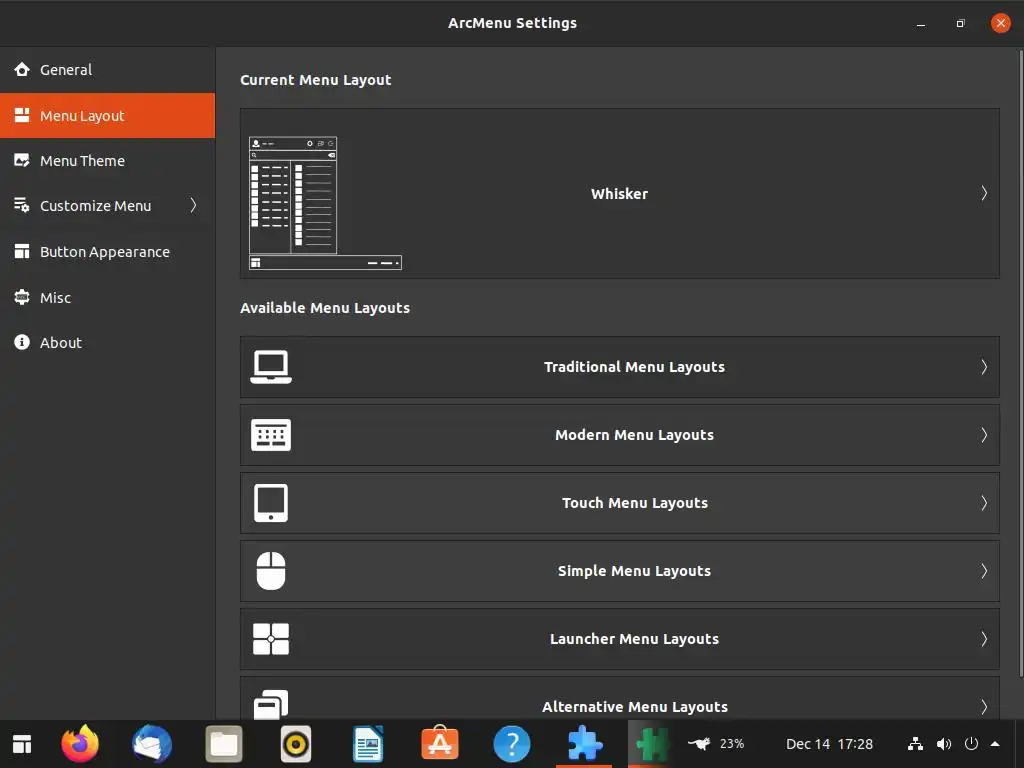1024x768 pixels.
Task: Click the list-gear icon beside Customize Menu
Action: click(x=22, y=205)
